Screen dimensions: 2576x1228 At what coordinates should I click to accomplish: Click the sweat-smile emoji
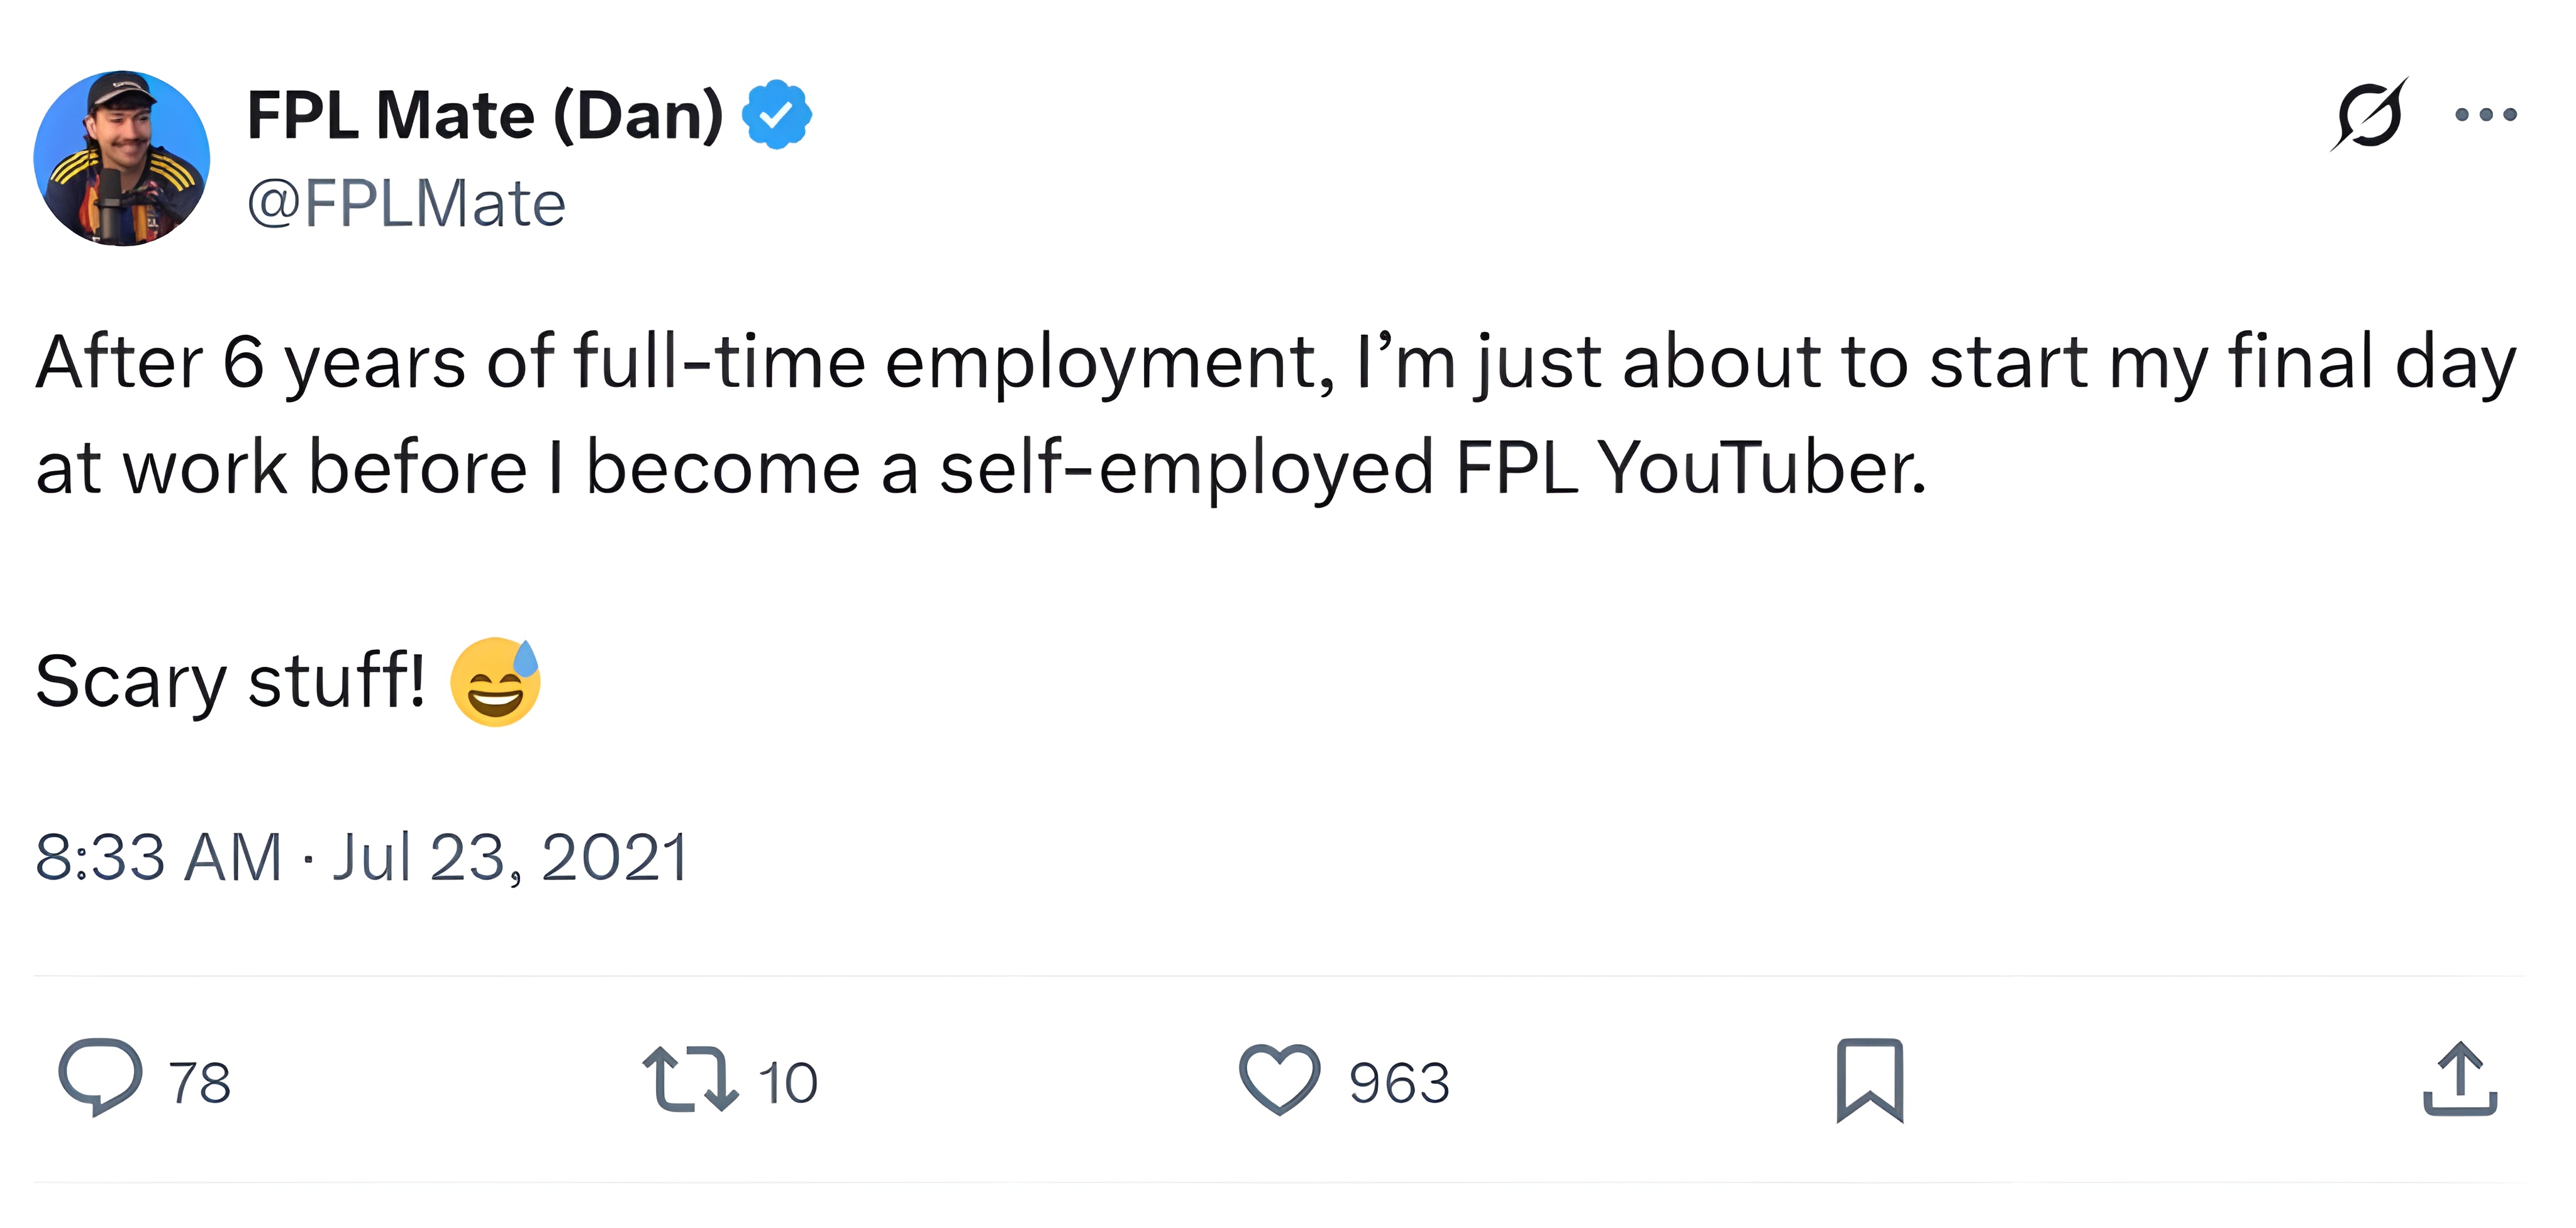pyautogui.click(x=495, y=681)
